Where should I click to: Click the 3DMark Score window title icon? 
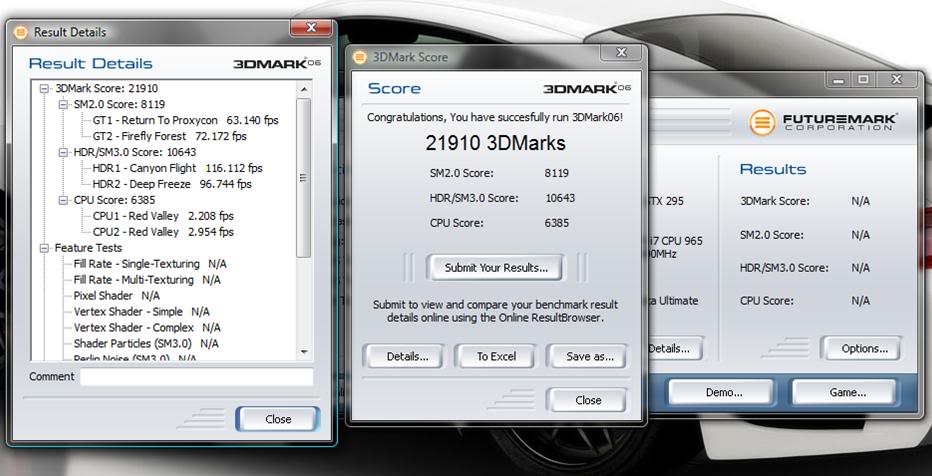(360, 57)
